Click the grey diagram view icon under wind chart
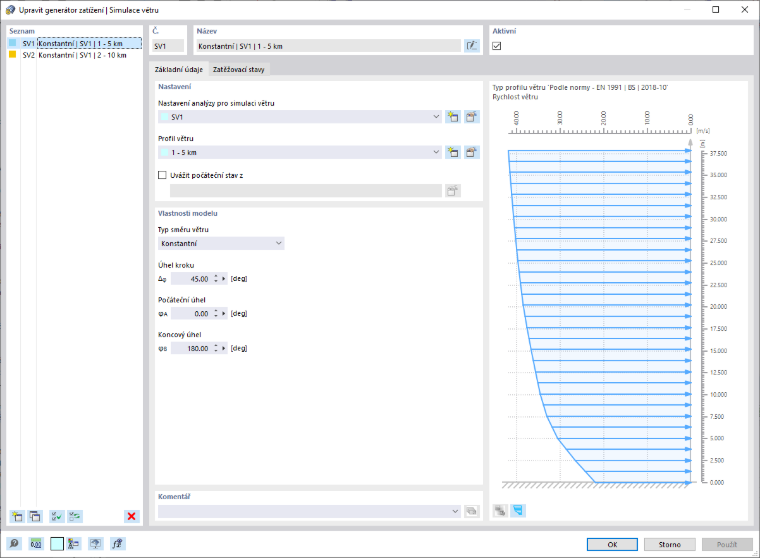The height and width of the screenshot is (558, 760). tap(500, 510)
